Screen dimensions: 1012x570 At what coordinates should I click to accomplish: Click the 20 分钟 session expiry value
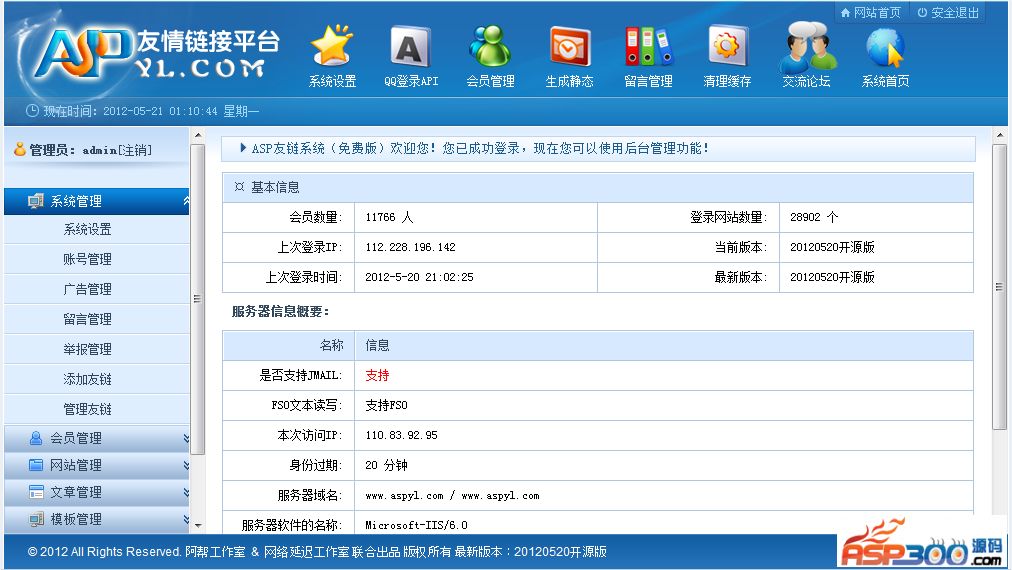point(387,465)
